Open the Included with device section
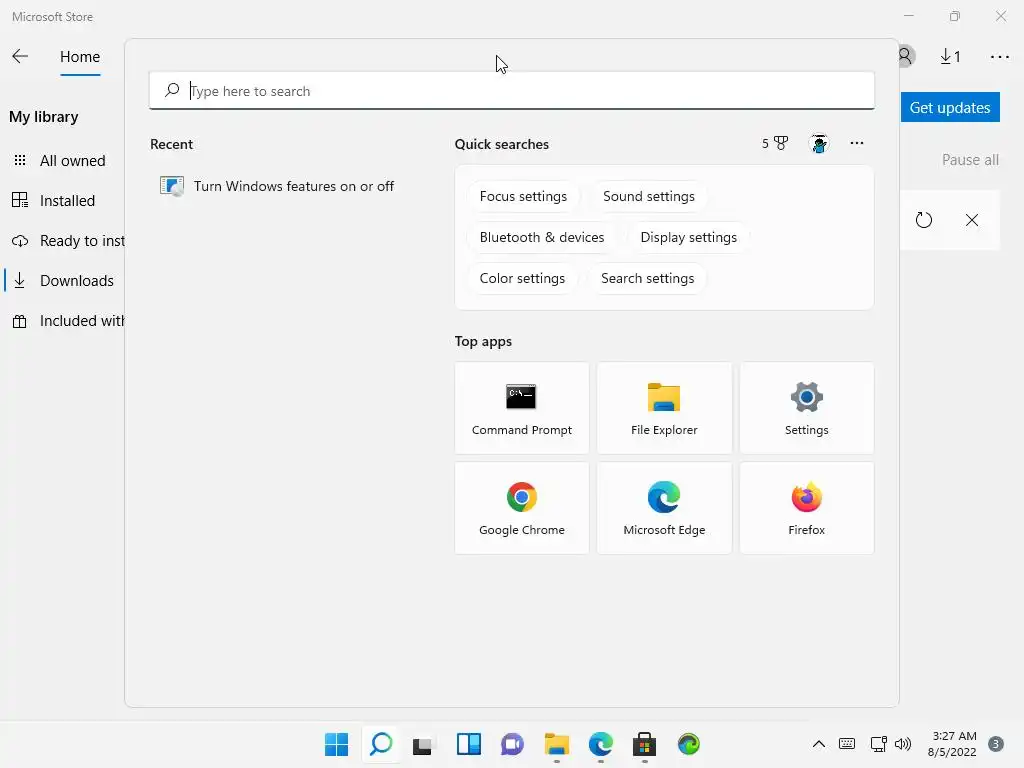 [68, 321]
